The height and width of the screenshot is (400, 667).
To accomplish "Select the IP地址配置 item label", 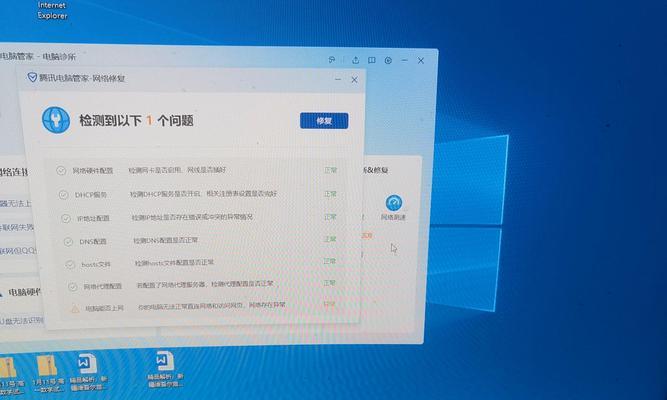I will click(x=94, y=218).
